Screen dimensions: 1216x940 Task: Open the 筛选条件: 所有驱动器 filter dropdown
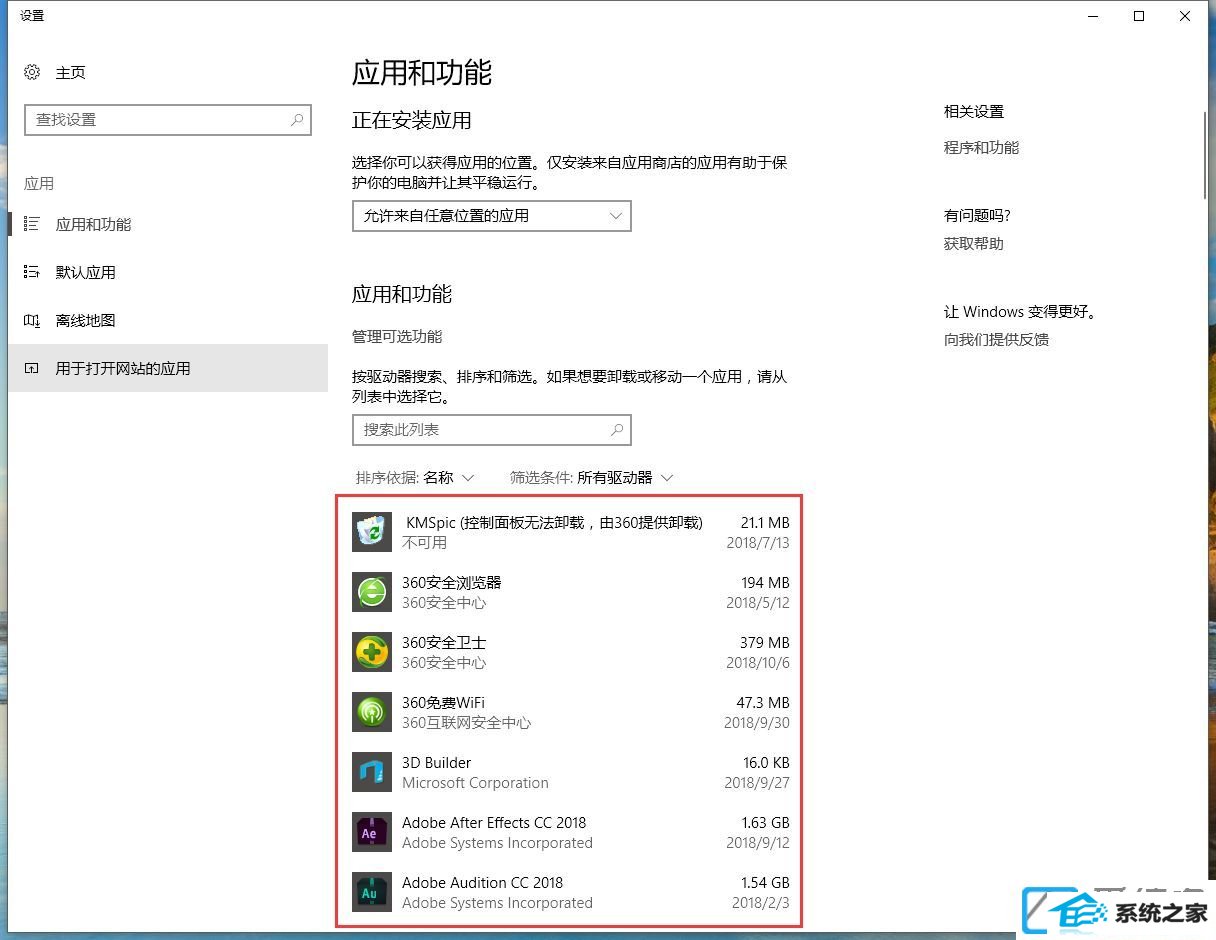pos(592,478)
